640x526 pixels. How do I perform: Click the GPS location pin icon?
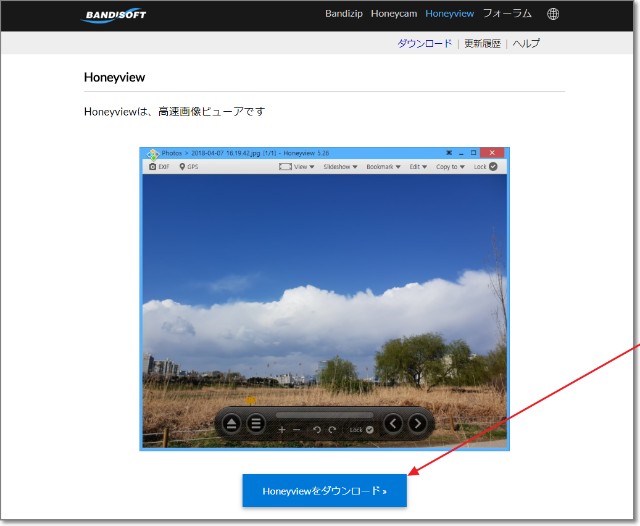[x=183, y=167]
